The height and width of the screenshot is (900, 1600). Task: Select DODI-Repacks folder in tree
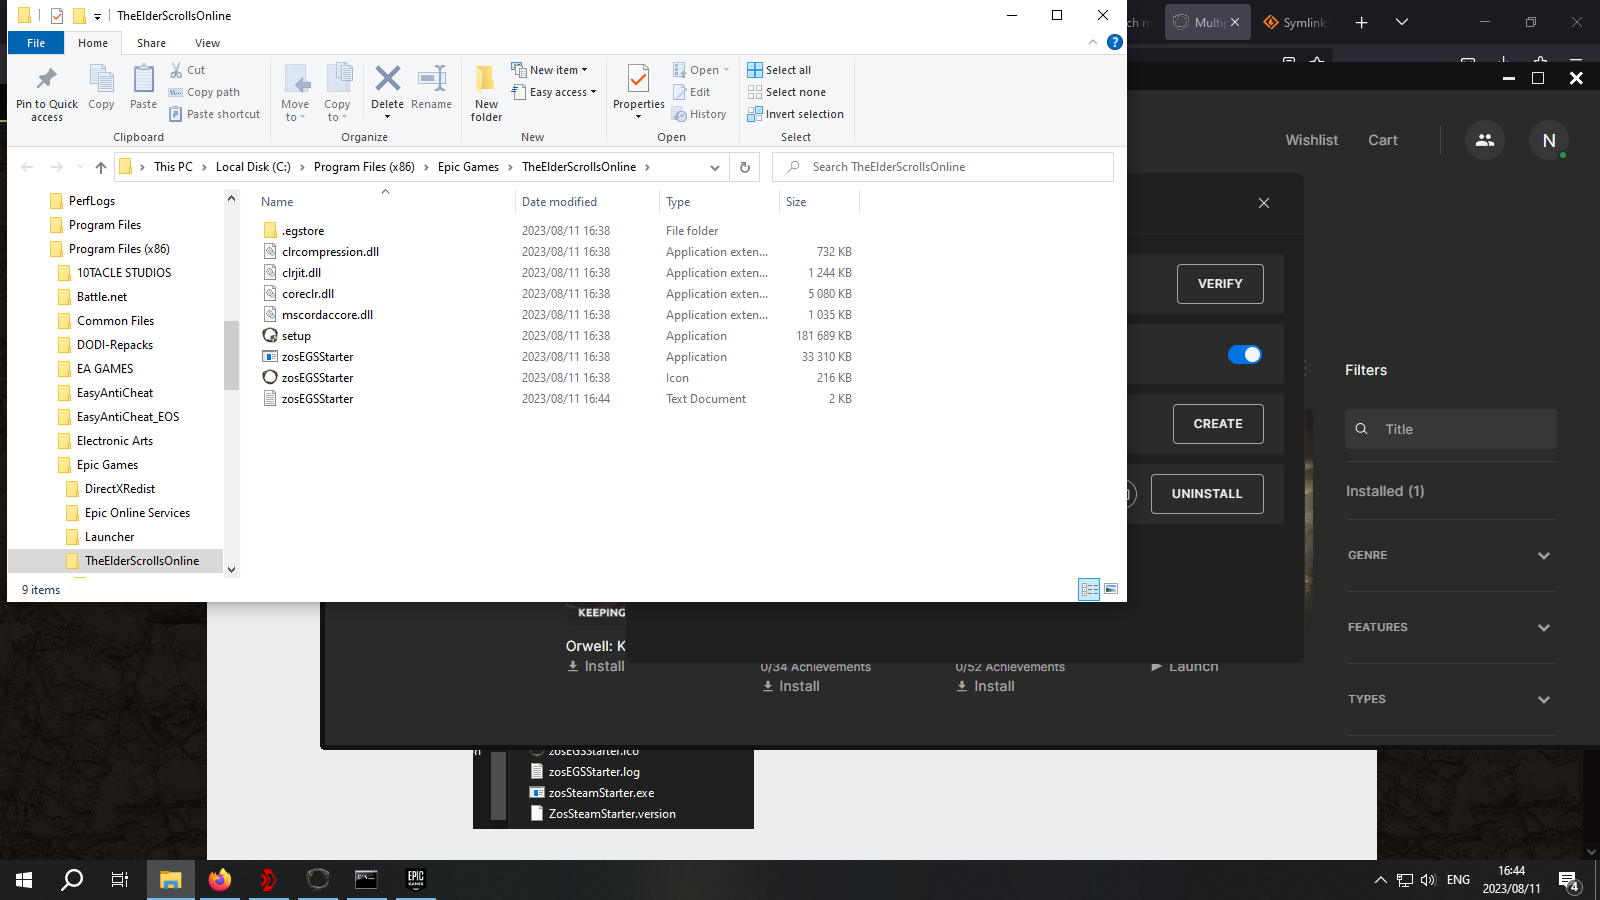(x=115, y=345)
